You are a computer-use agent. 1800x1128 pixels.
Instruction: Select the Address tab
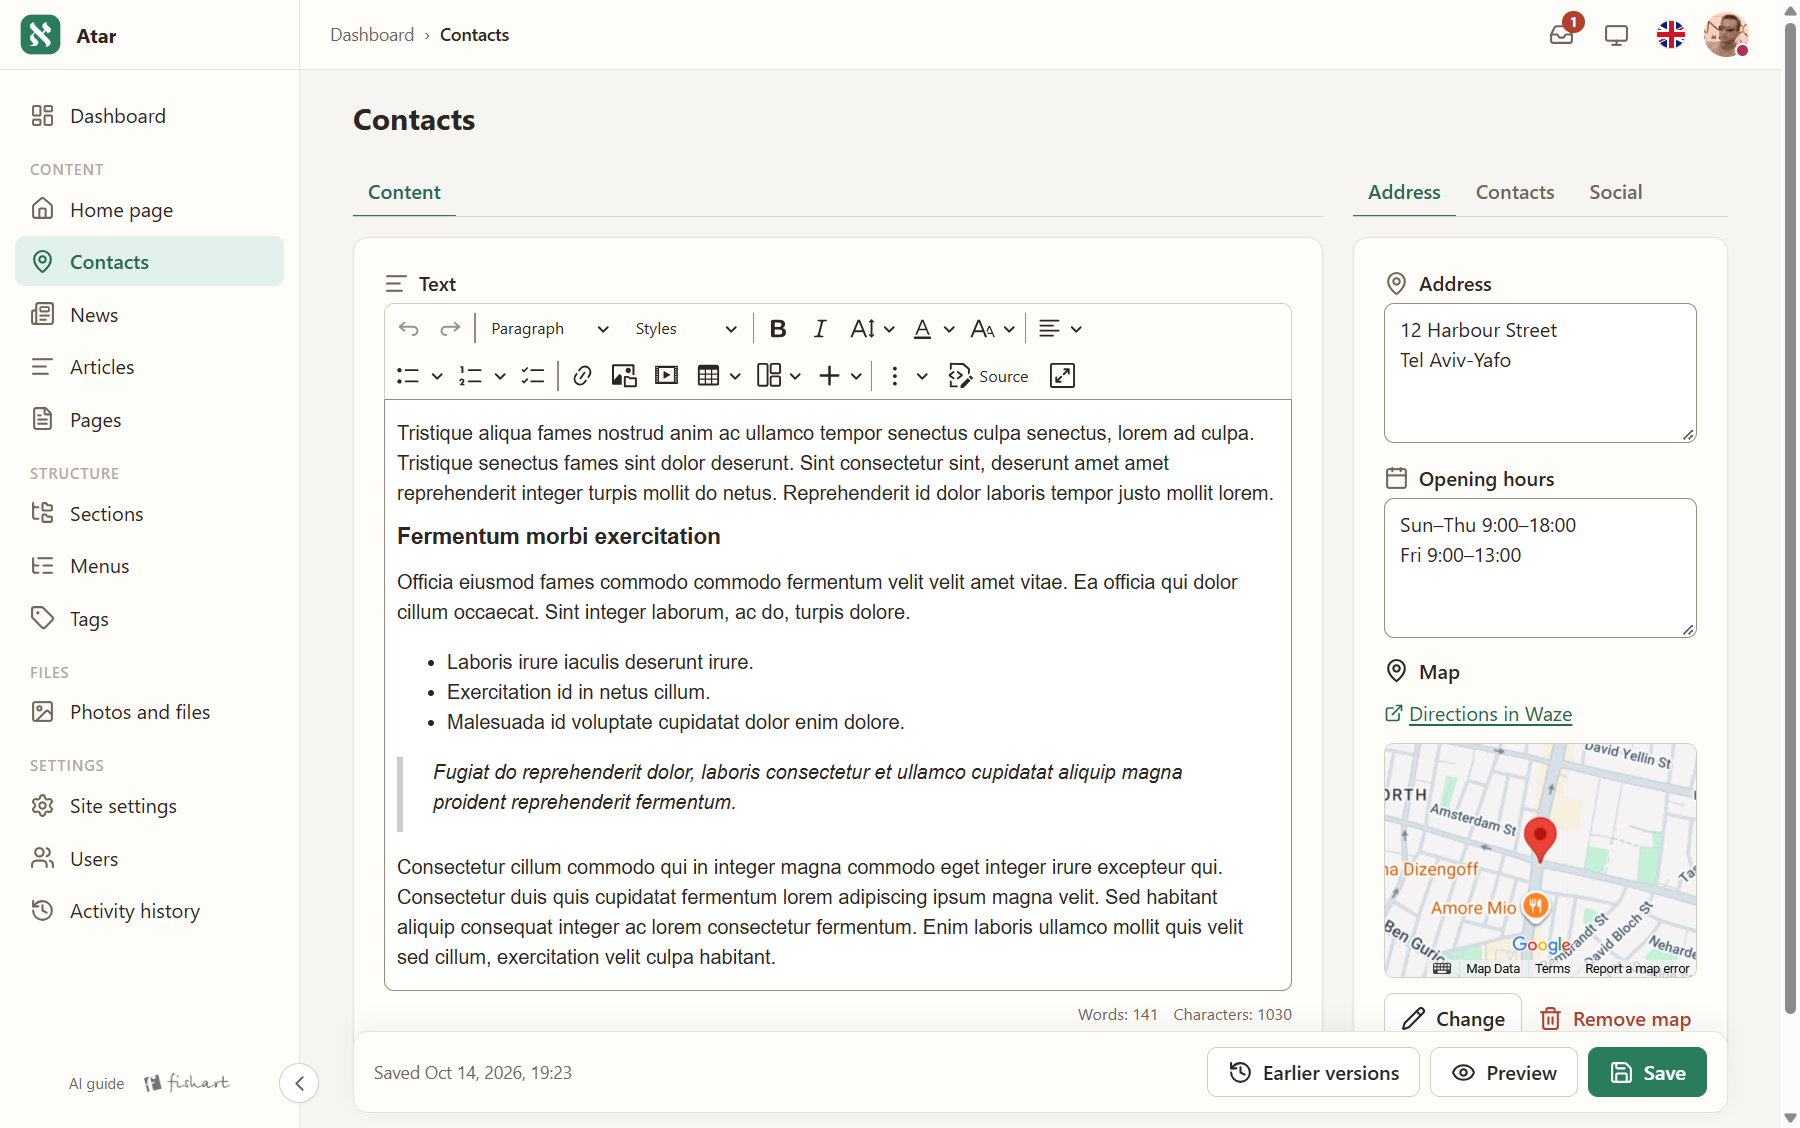click(1404, 192)
